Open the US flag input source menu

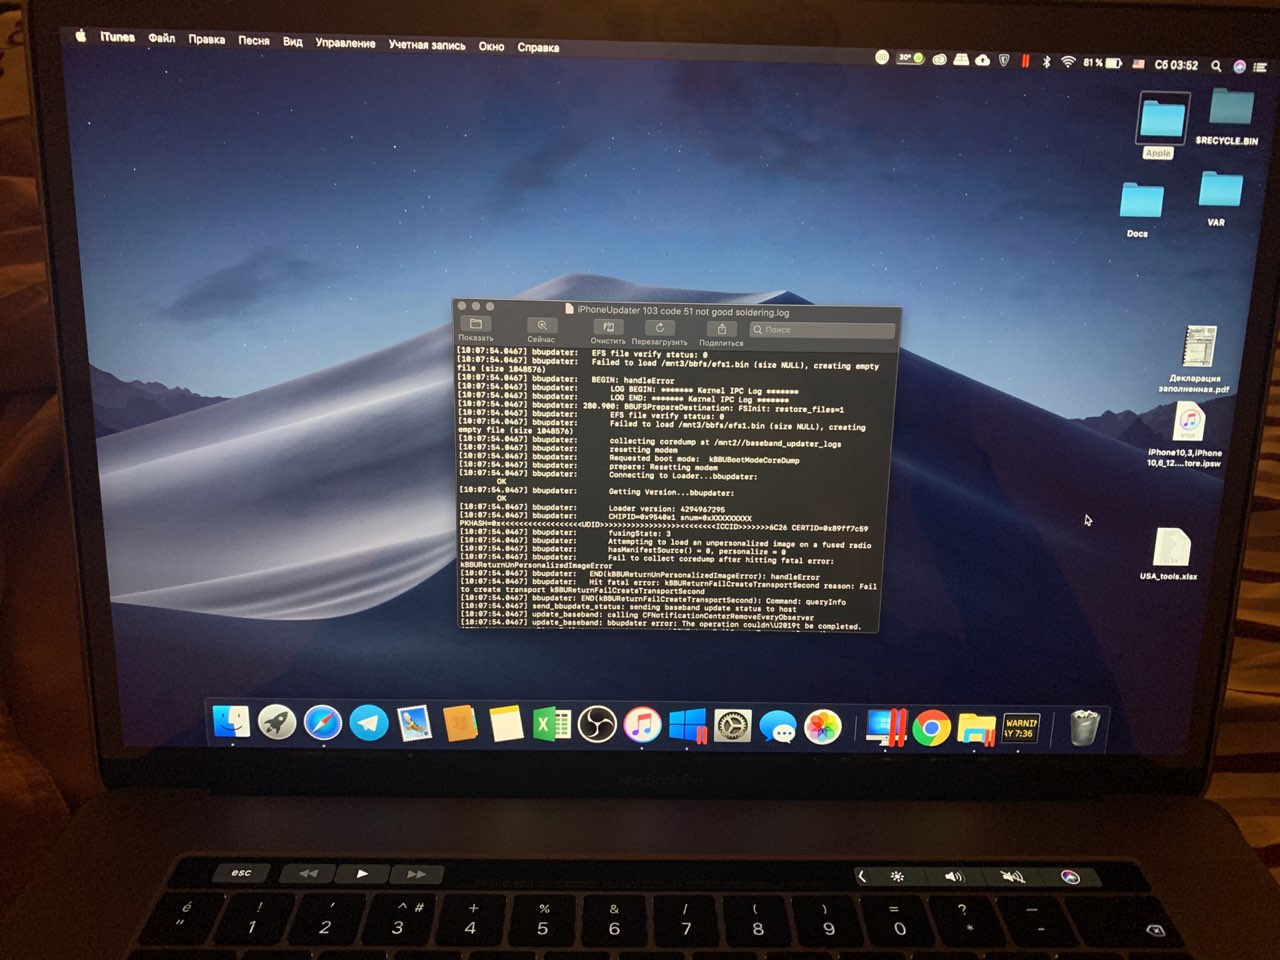(x=1138, y=64)
